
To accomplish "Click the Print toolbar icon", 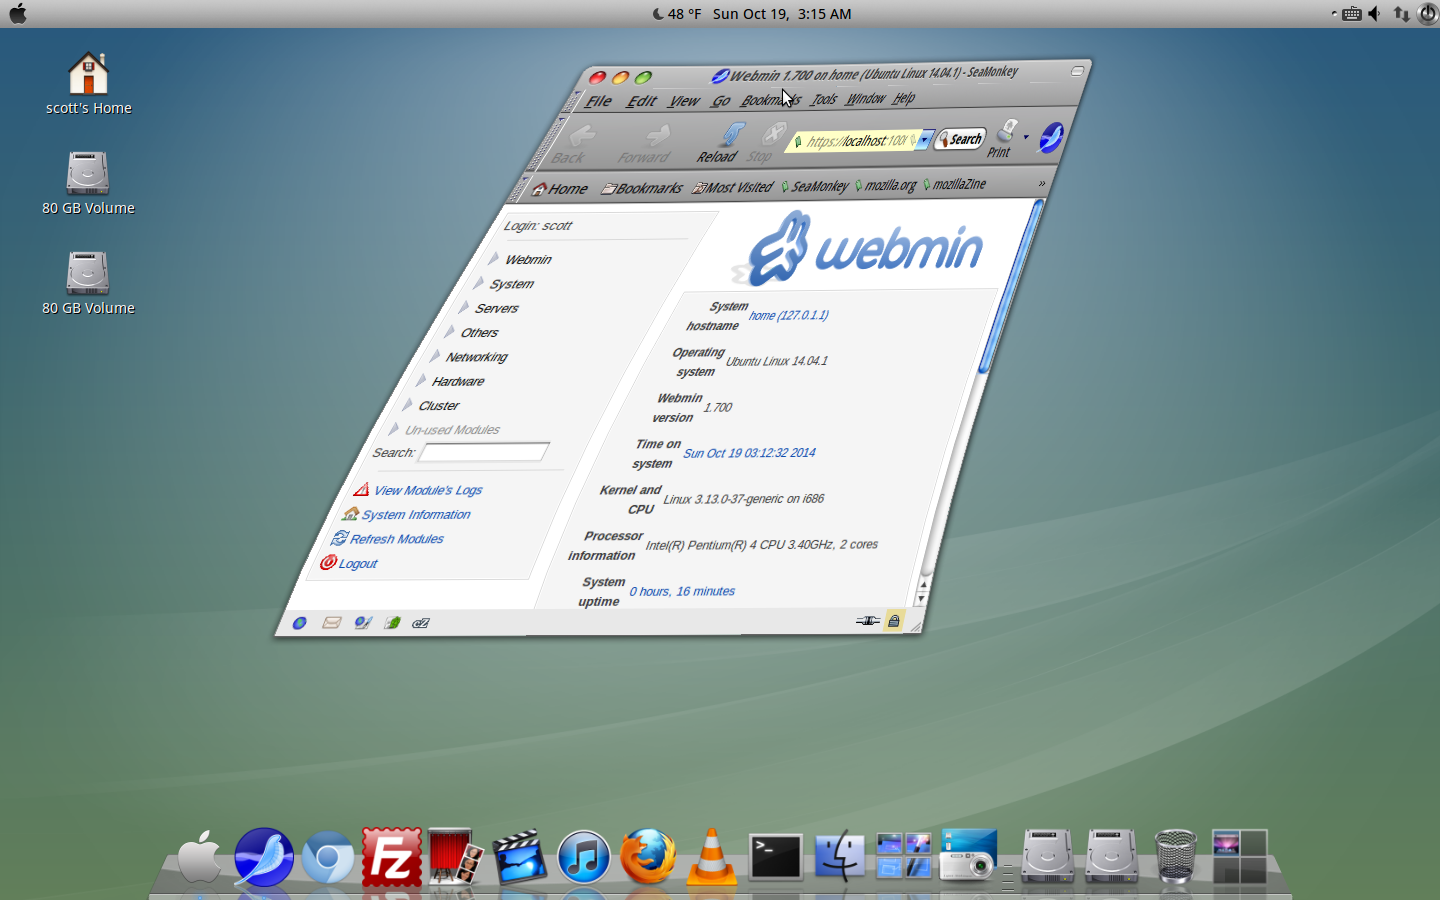I will pos(1002,139).
